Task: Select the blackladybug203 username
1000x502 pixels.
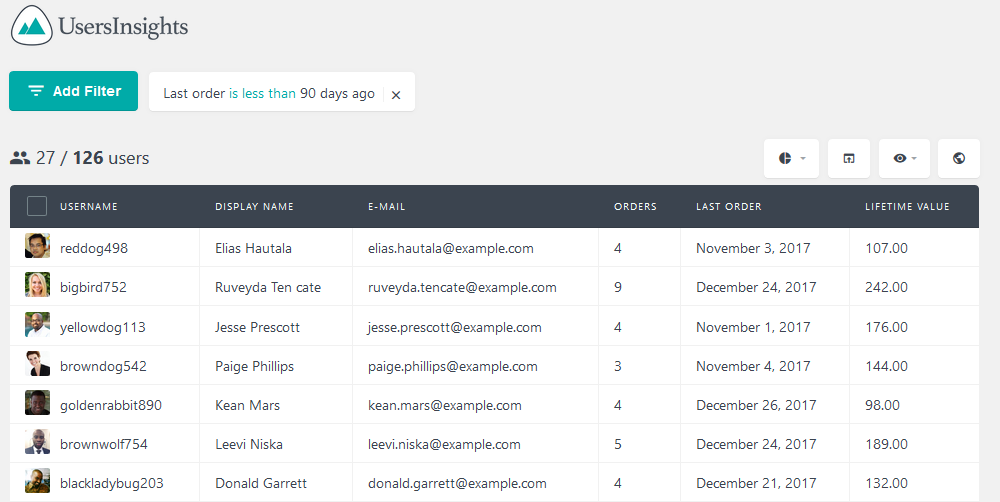Action: 112,484
